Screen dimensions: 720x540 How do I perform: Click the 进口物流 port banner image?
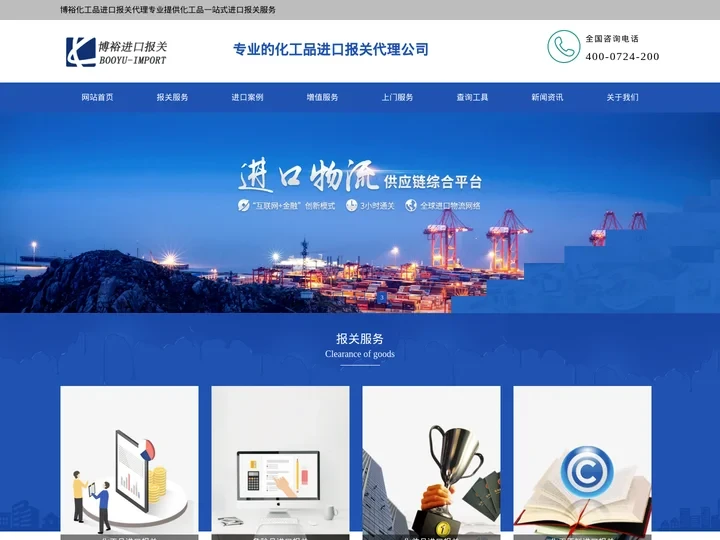360,213
